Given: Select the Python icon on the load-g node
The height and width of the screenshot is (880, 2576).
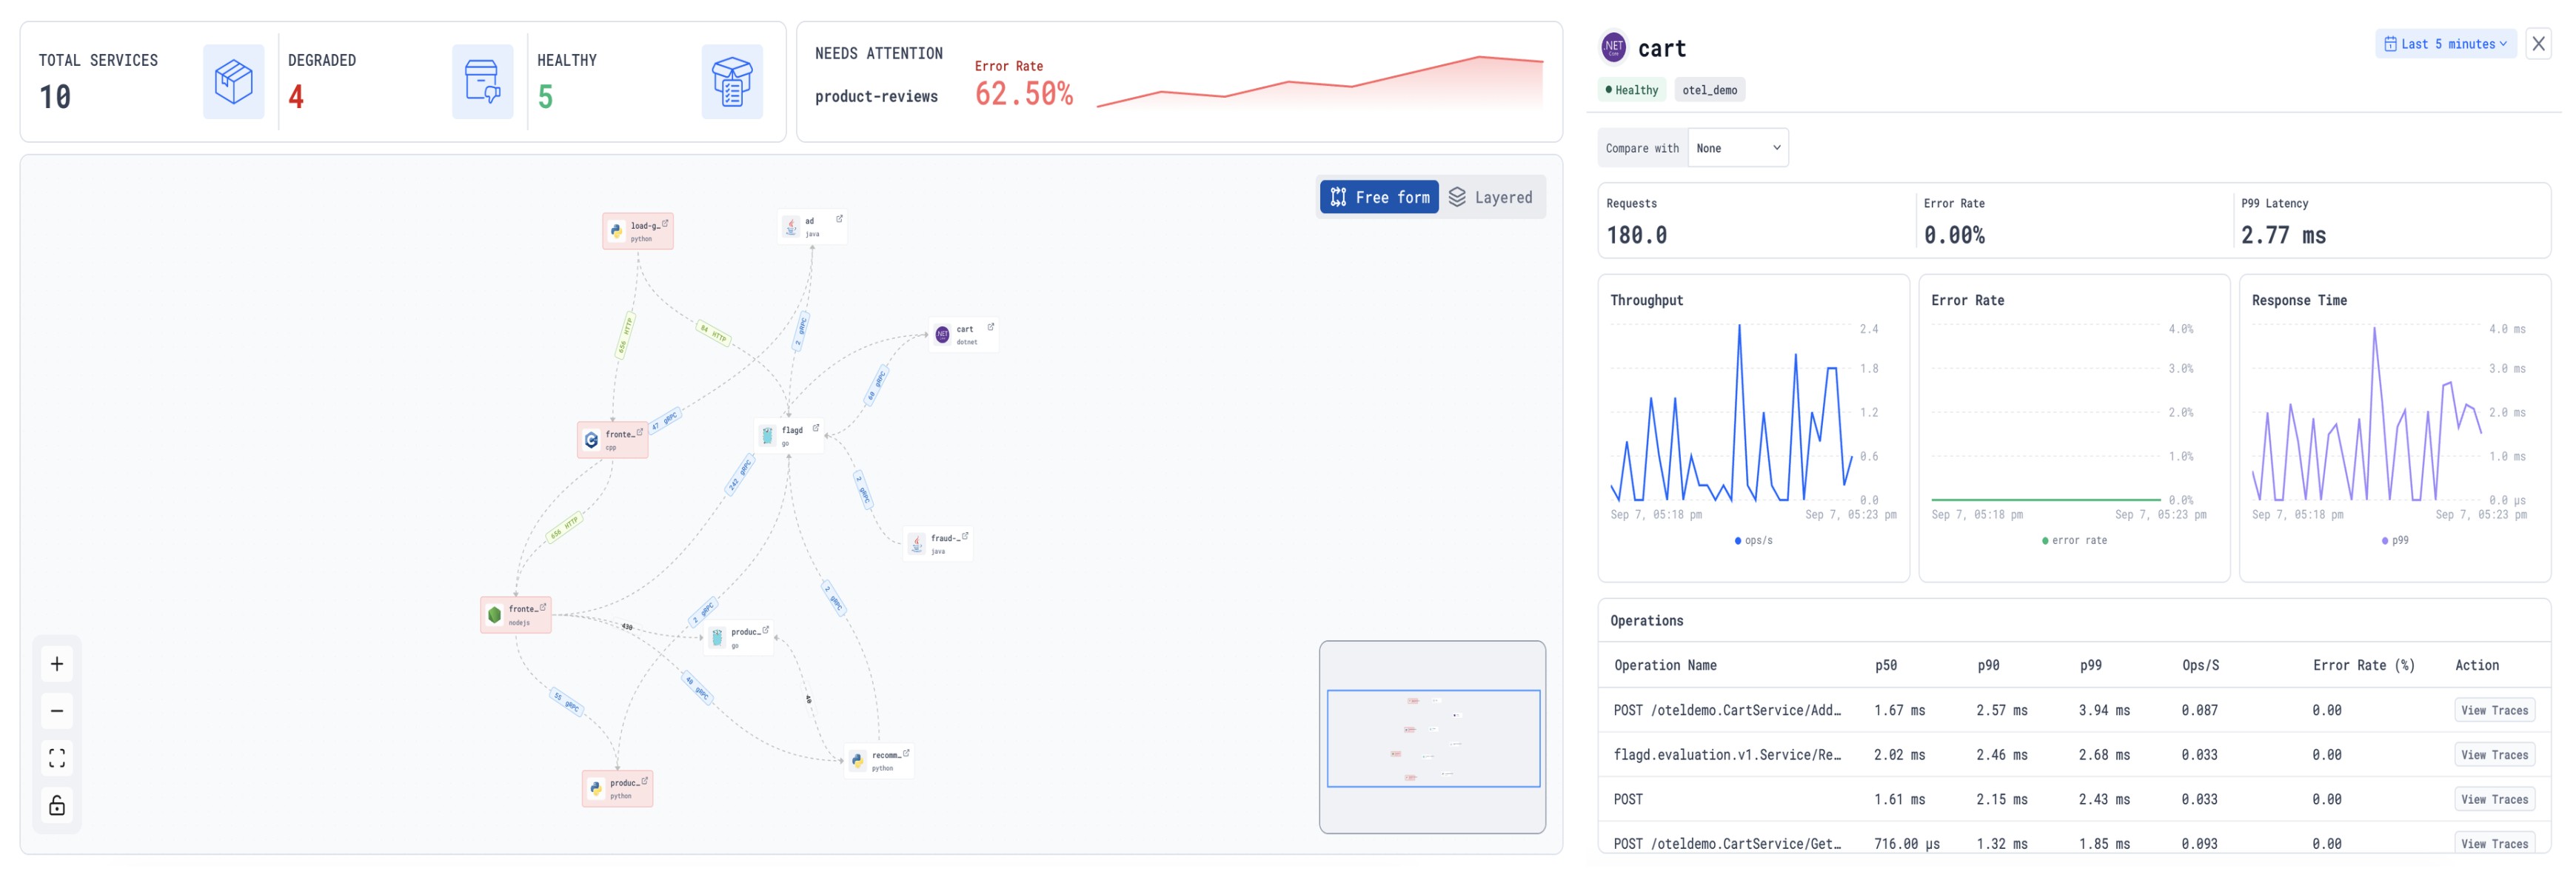Looking at the screenshot, I should [616, 231].
